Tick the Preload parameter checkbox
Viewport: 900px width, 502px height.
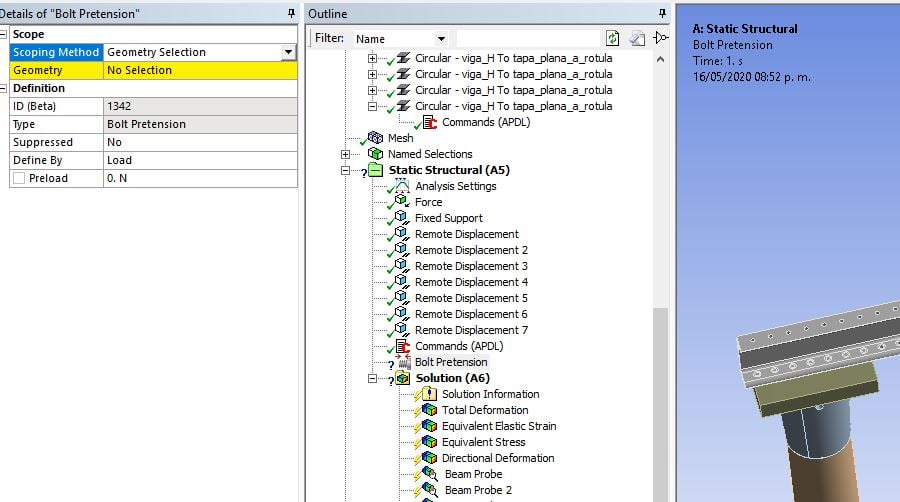pos(19,178)
